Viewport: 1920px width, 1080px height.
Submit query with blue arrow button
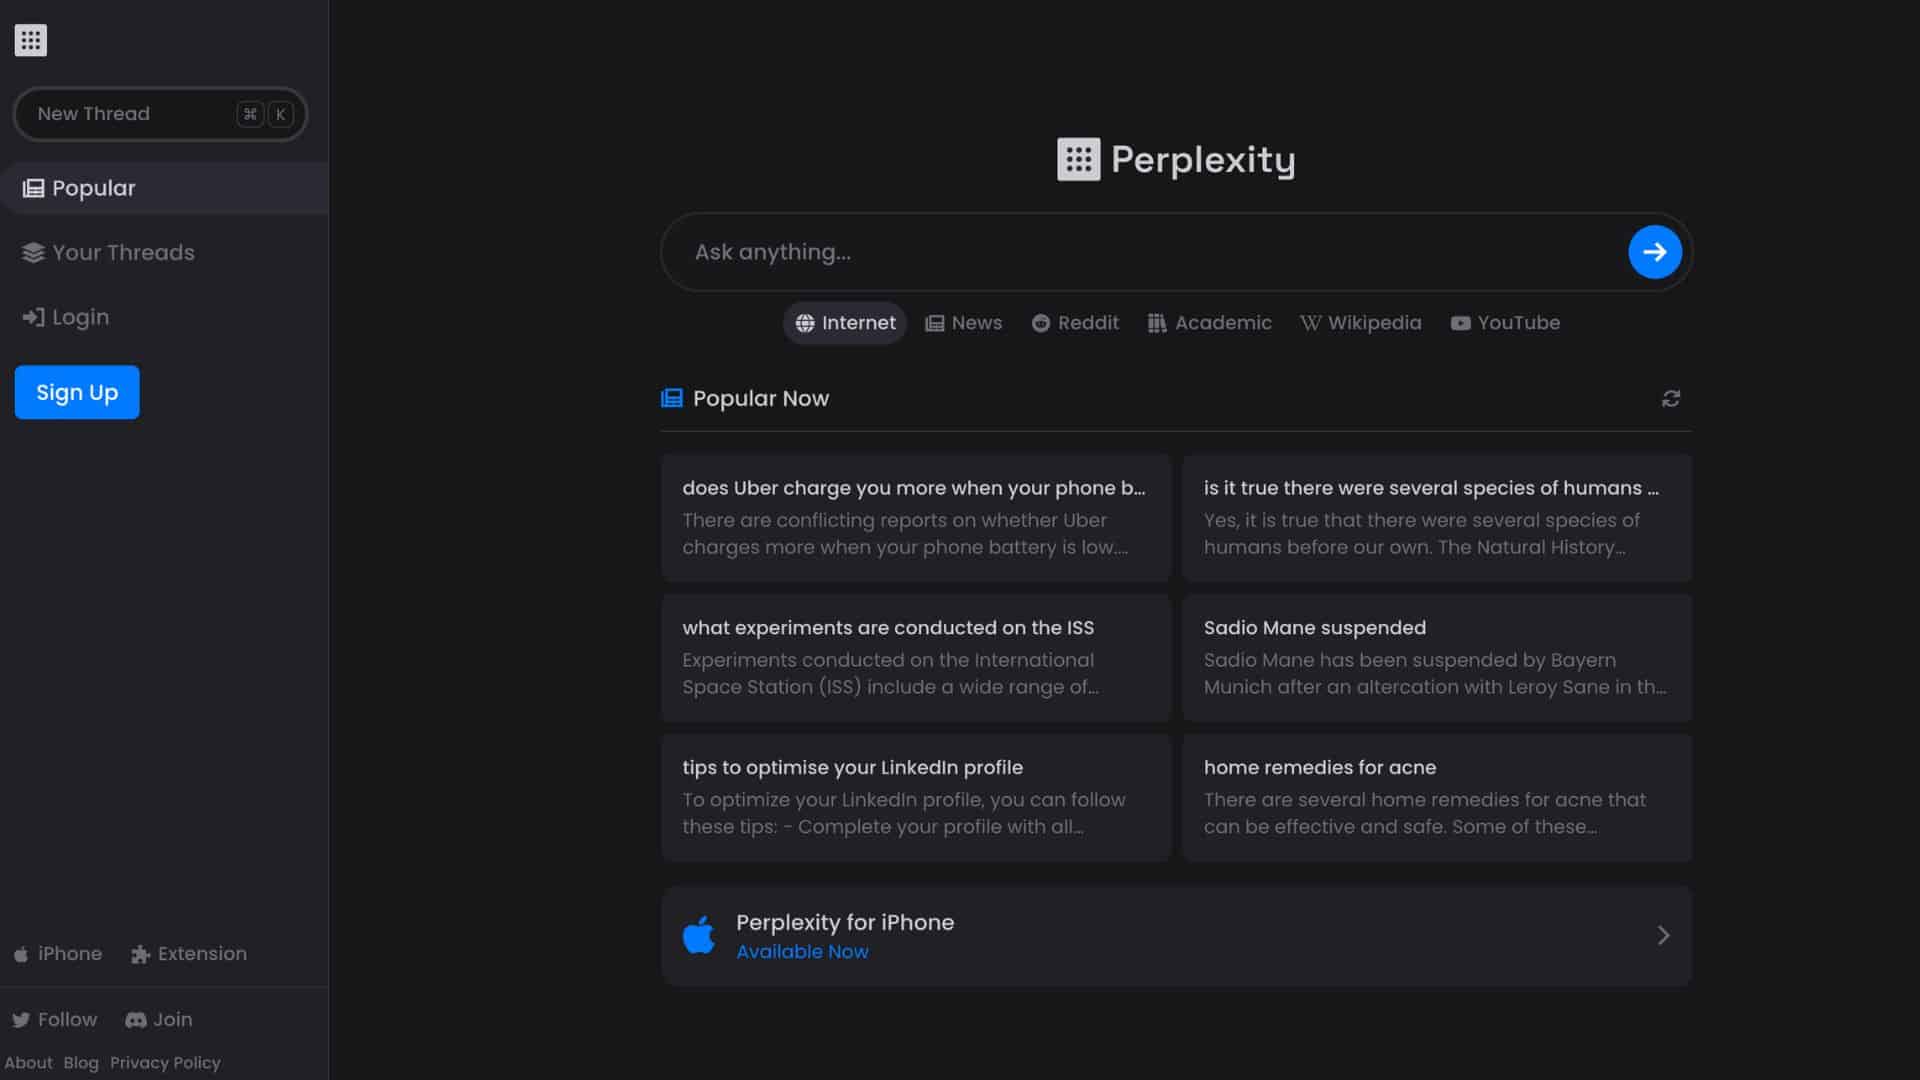[1655, 252]
